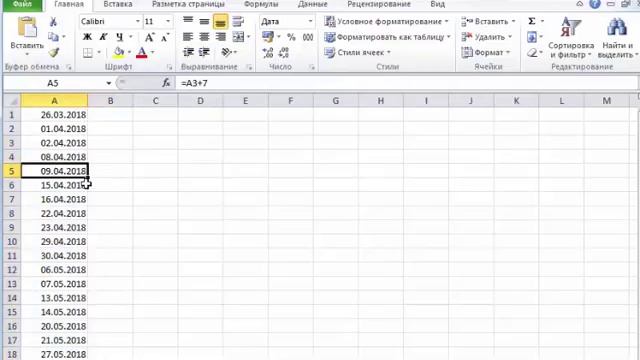
Task: Apply percent style format
Action: point(291,37)
